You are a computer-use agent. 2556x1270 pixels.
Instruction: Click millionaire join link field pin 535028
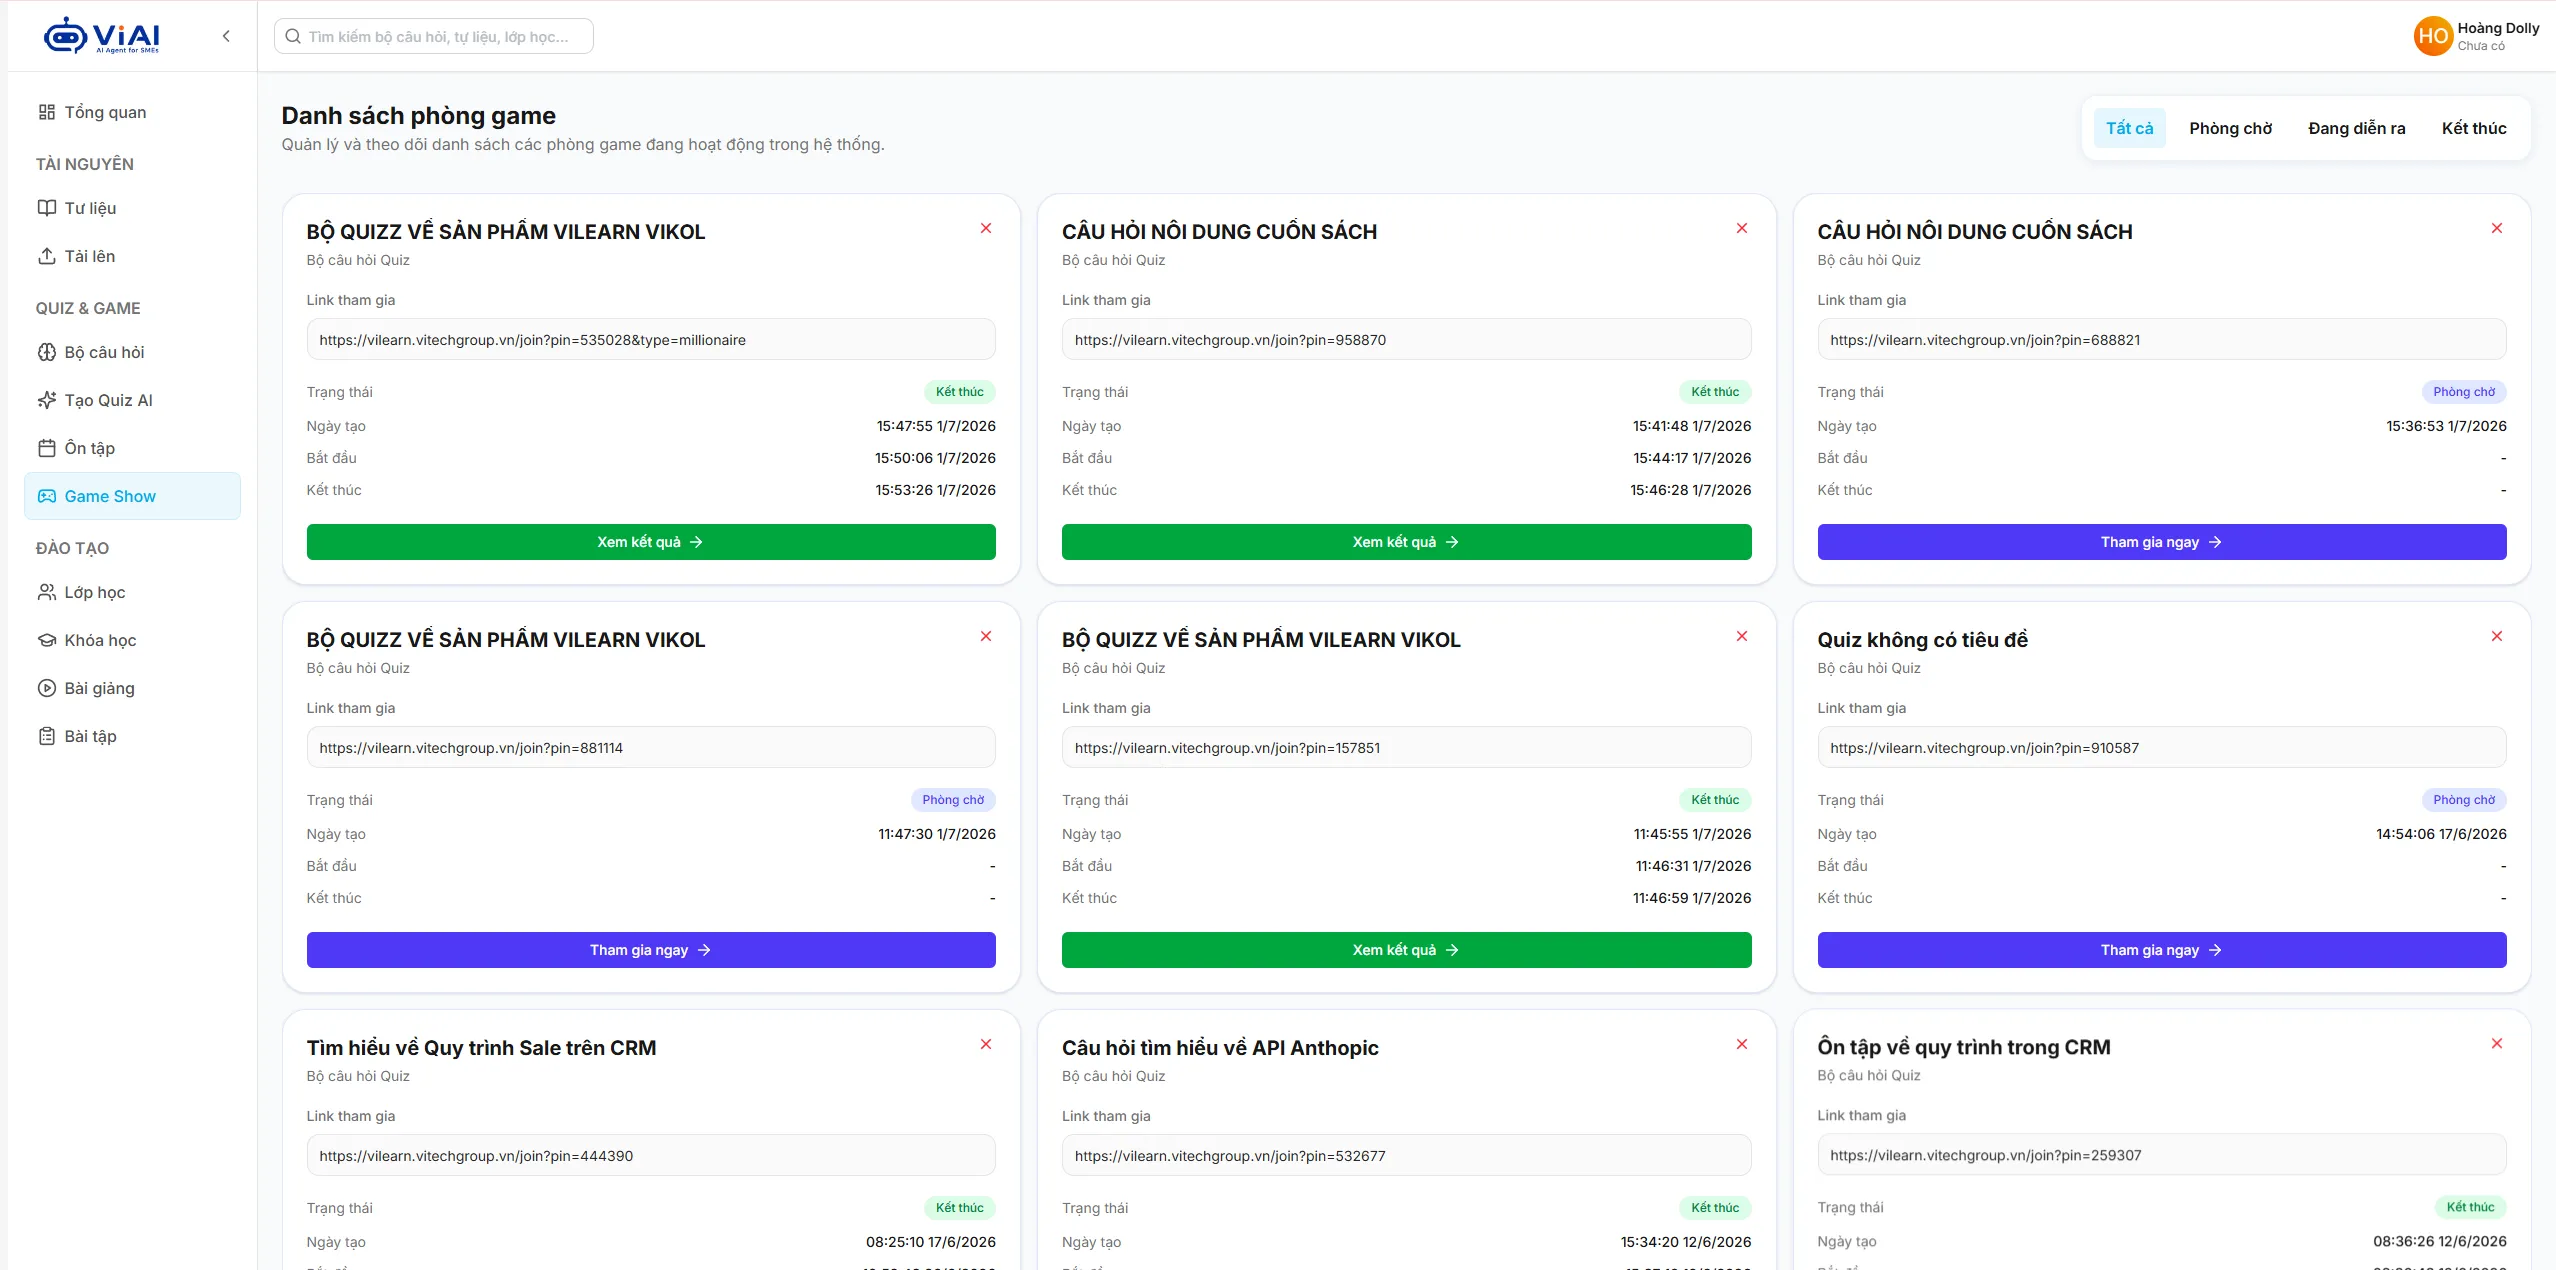pyautogui.click(x=651, y=340)
